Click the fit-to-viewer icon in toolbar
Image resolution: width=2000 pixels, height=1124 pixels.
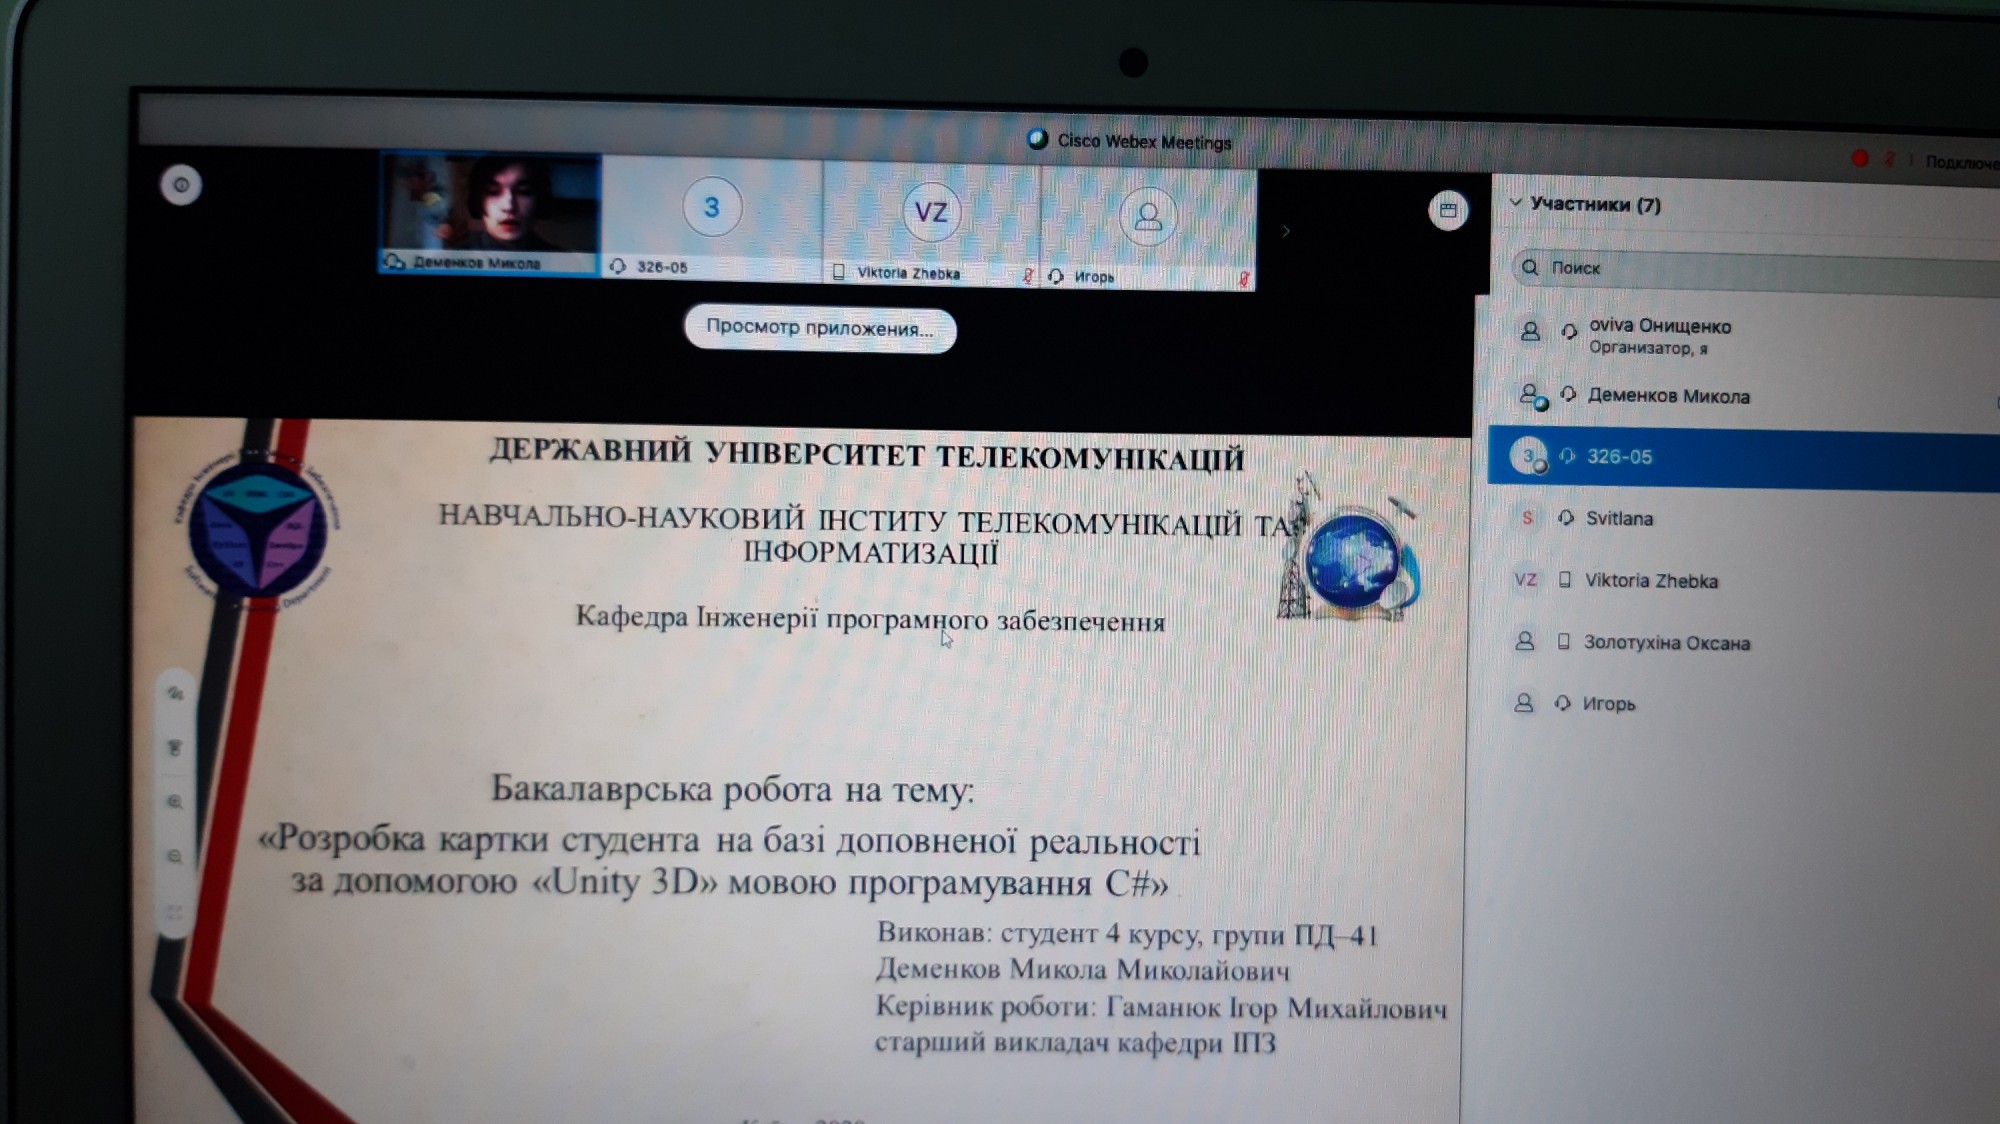point(175,912)
